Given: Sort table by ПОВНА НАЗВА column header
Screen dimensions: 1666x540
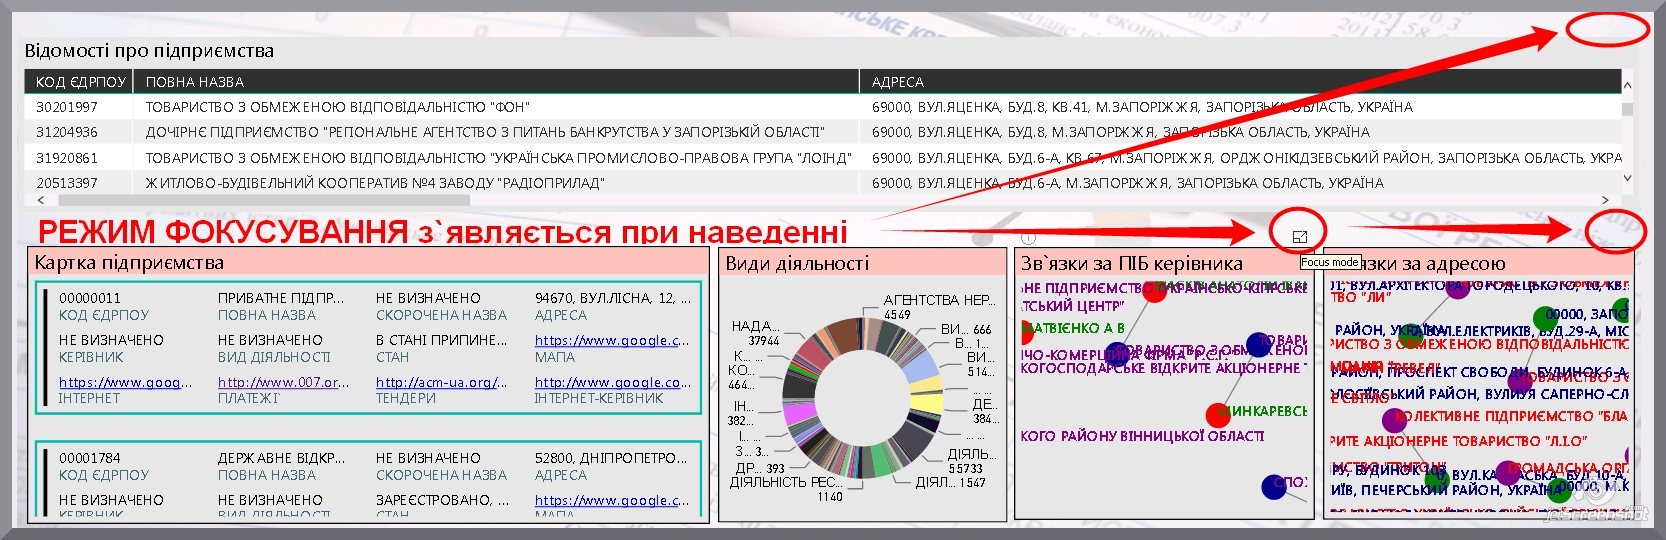Looking at the screenshot, I should pos(496,82).
